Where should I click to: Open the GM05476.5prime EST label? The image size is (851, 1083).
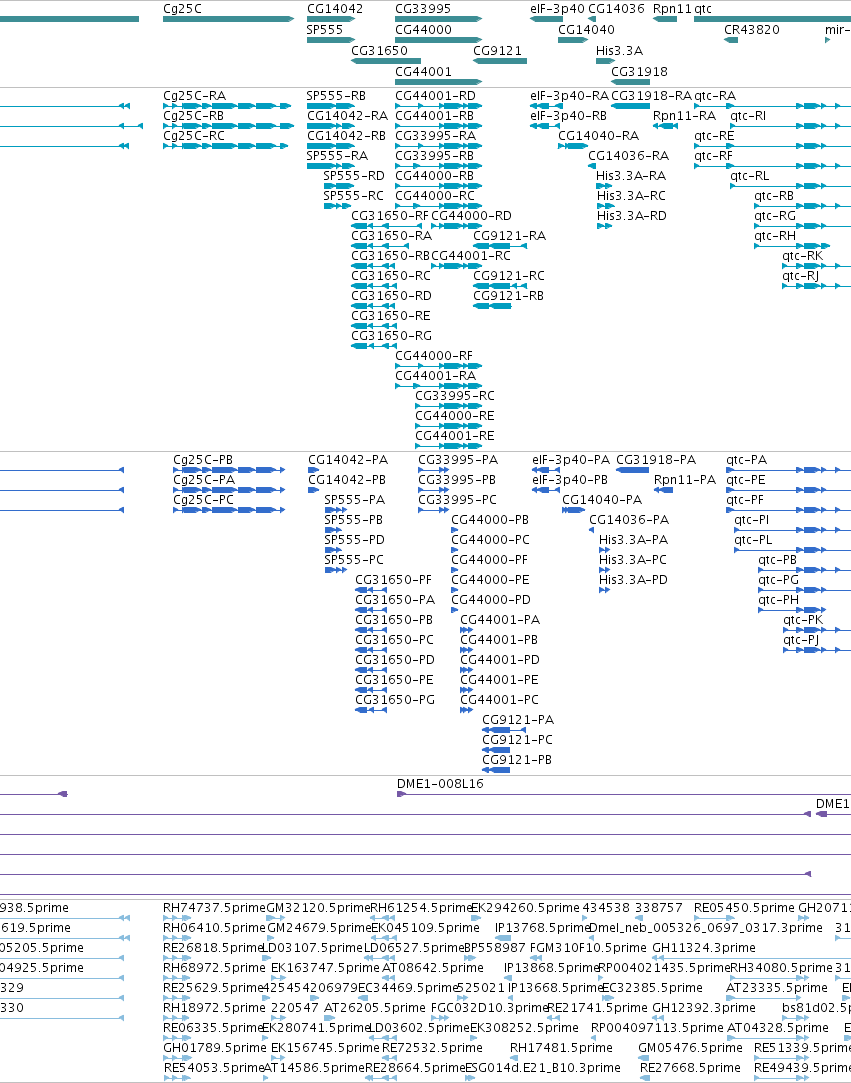pyautogui.click(x=691, y=1048)
